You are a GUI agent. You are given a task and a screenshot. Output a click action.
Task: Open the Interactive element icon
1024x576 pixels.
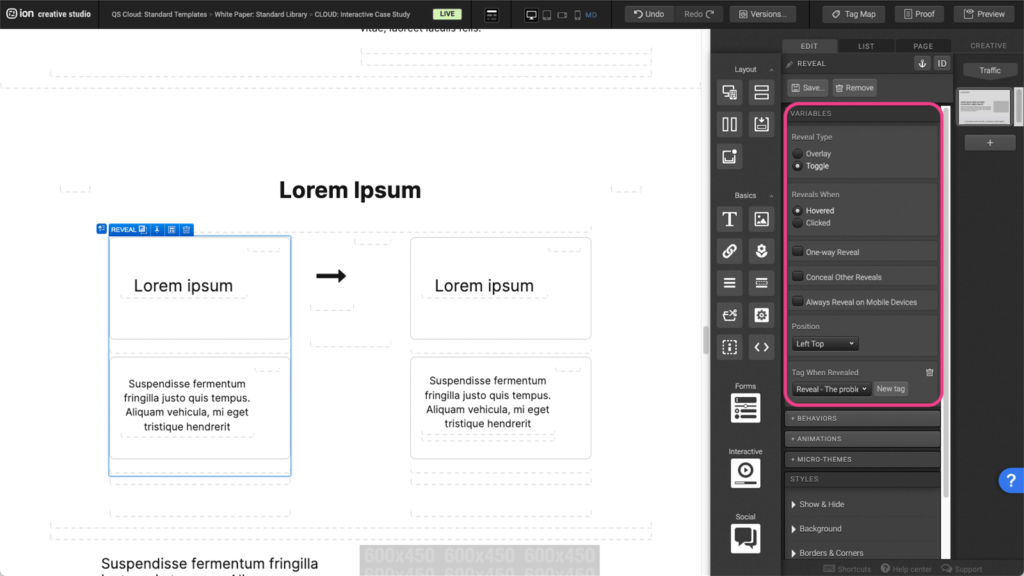(745, 473)
